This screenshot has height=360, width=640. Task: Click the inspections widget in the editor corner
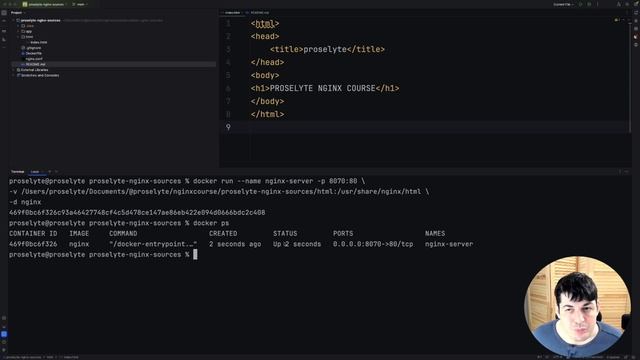point(617,20)
